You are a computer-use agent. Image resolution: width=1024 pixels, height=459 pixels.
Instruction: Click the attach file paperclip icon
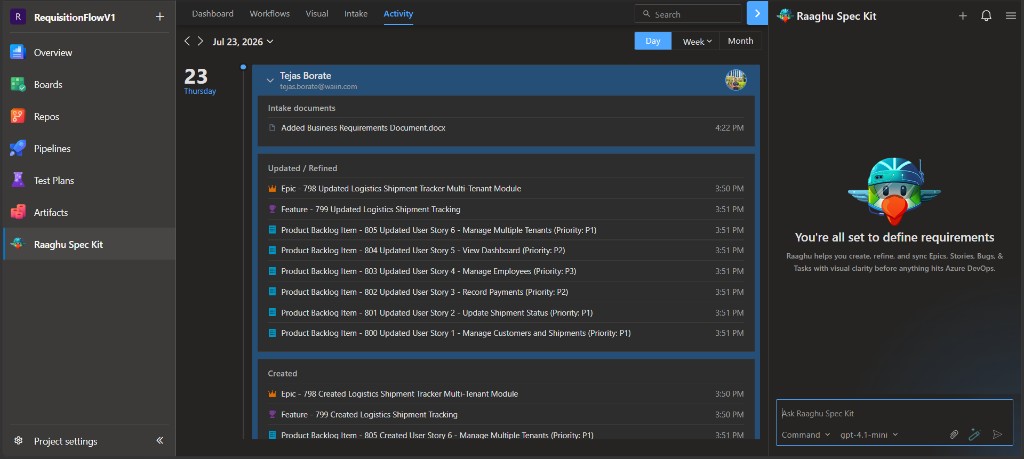click(x=953, y=434)
